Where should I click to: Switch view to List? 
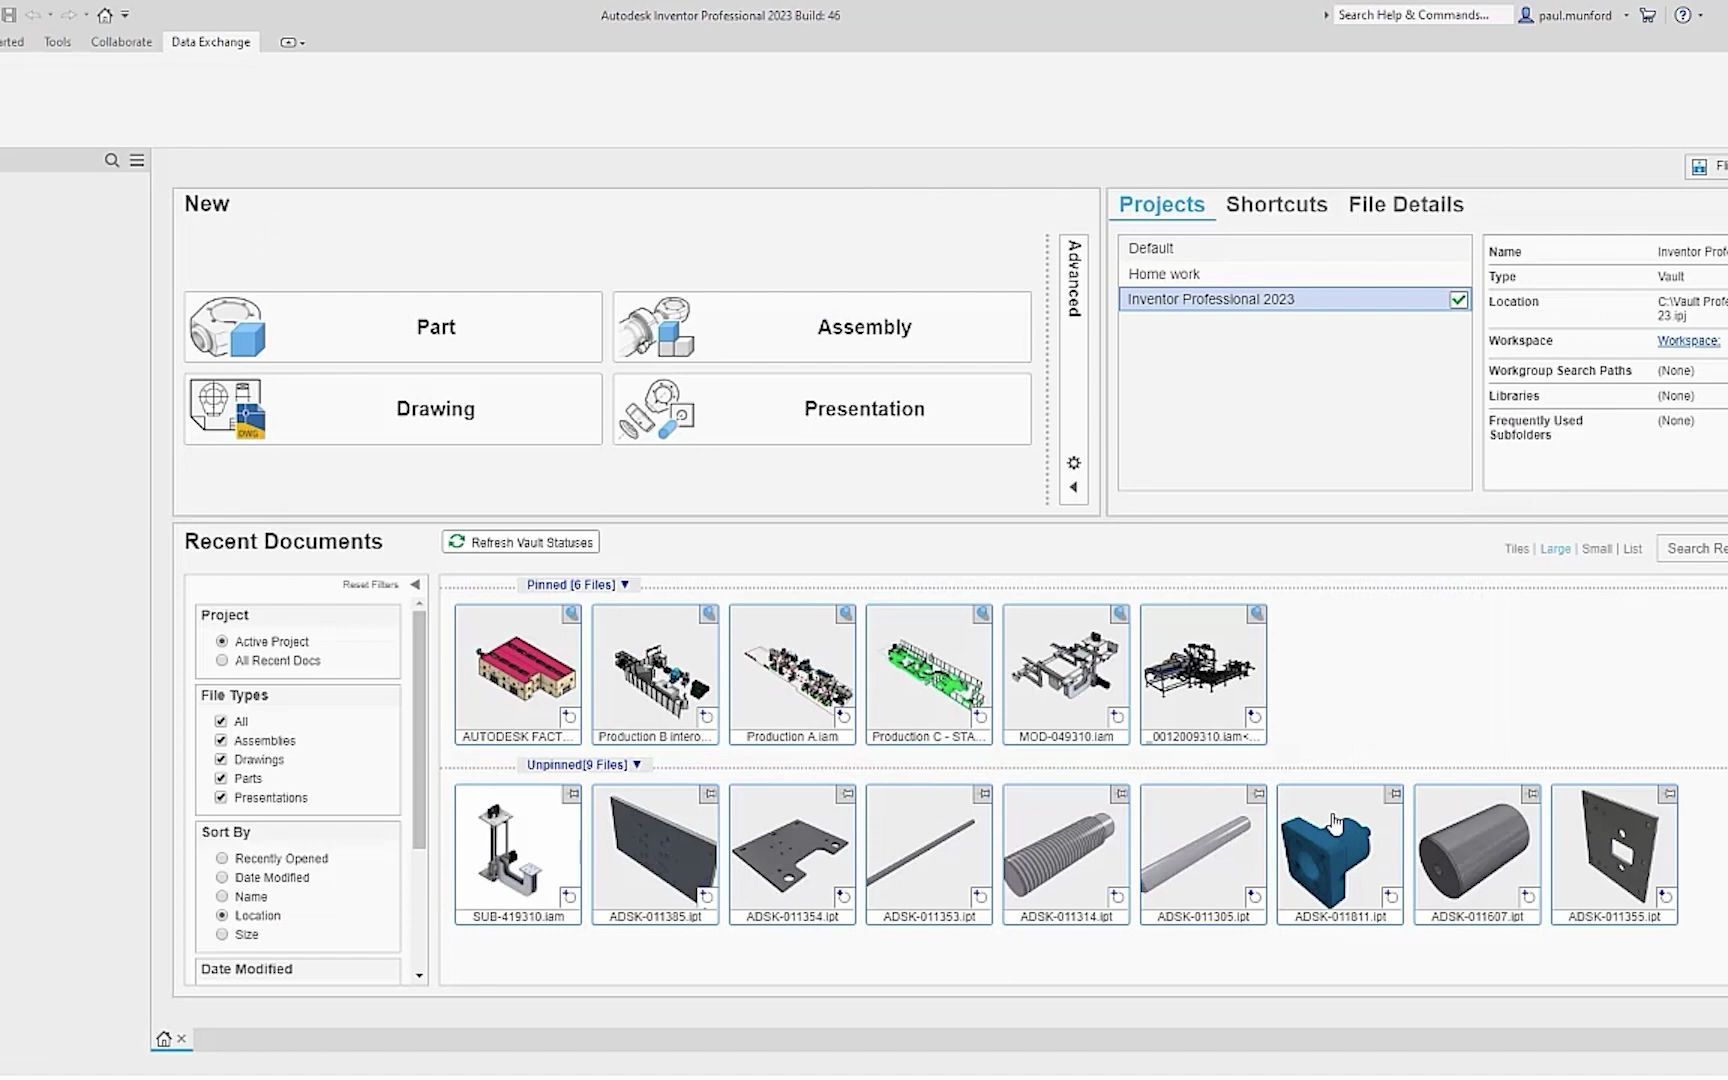click(1632, 549)
